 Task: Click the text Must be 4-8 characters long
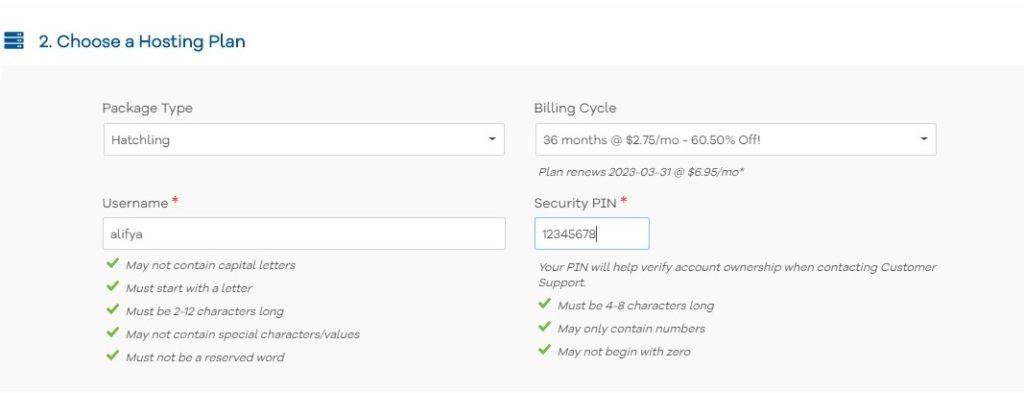[635, 306]
